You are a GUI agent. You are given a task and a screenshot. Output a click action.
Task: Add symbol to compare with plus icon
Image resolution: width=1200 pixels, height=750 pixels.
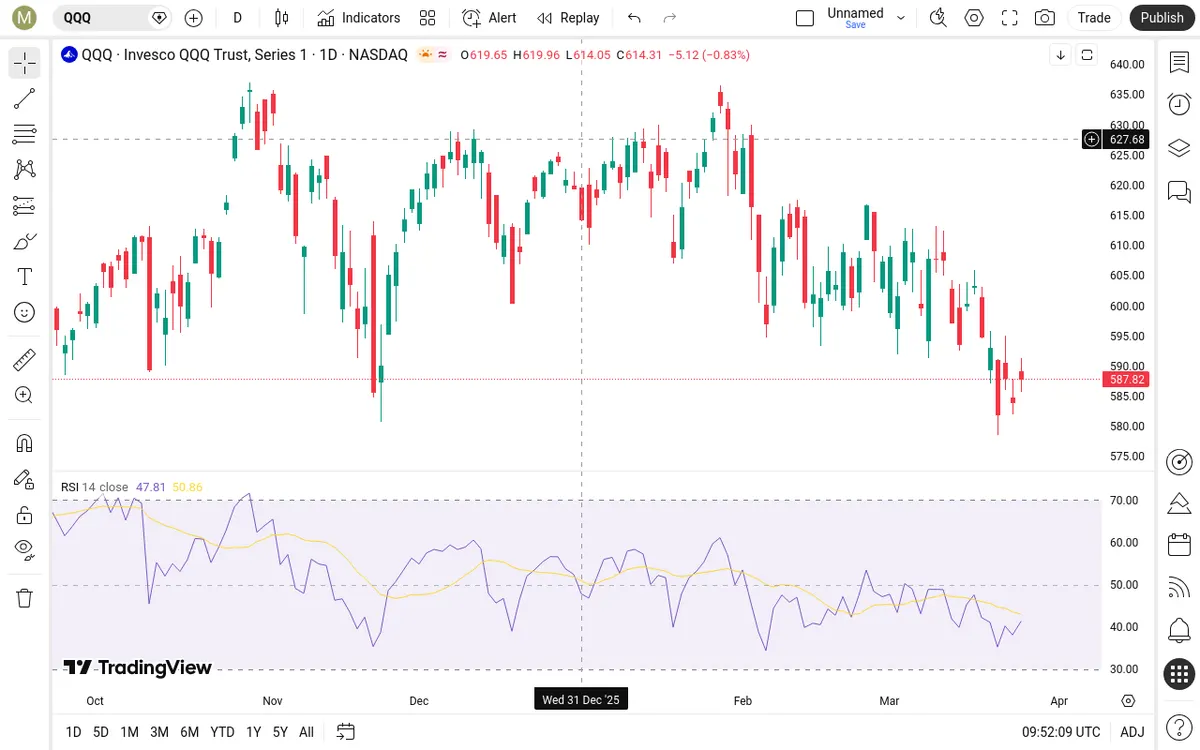pos(194,18)
